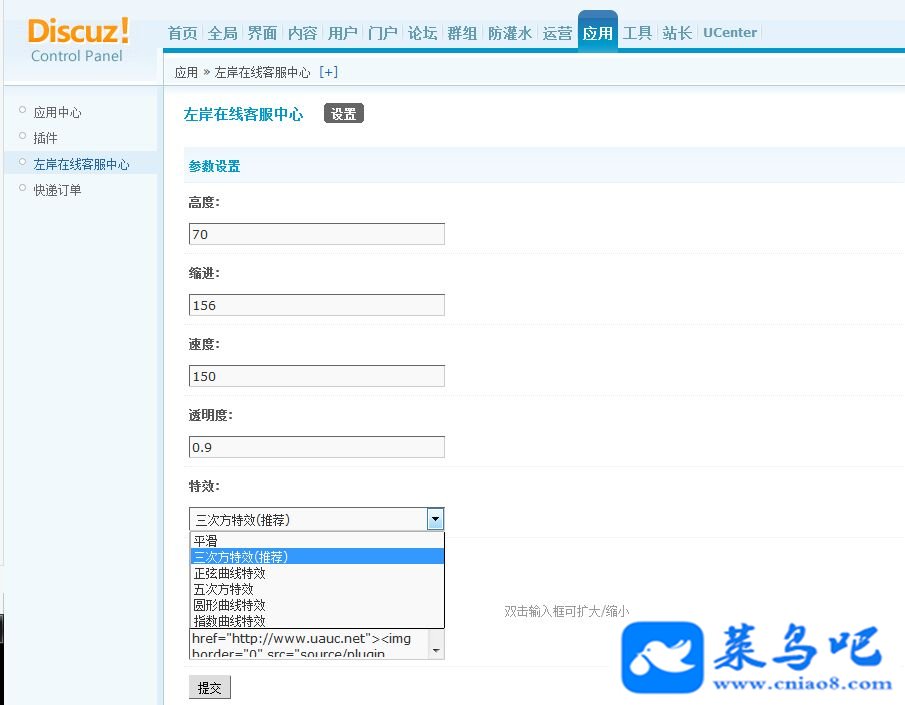Screen dimensions: 905x705
Task: Open the 工具 top menu tab
Action: (x=637, y=33)
